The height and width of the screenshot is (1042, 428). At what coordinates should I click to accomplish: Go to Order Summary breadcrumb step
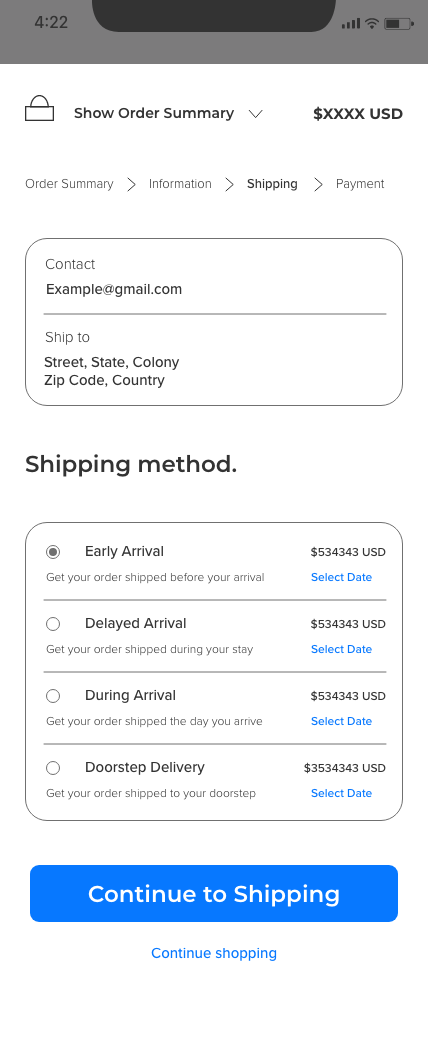click(69, 184)
